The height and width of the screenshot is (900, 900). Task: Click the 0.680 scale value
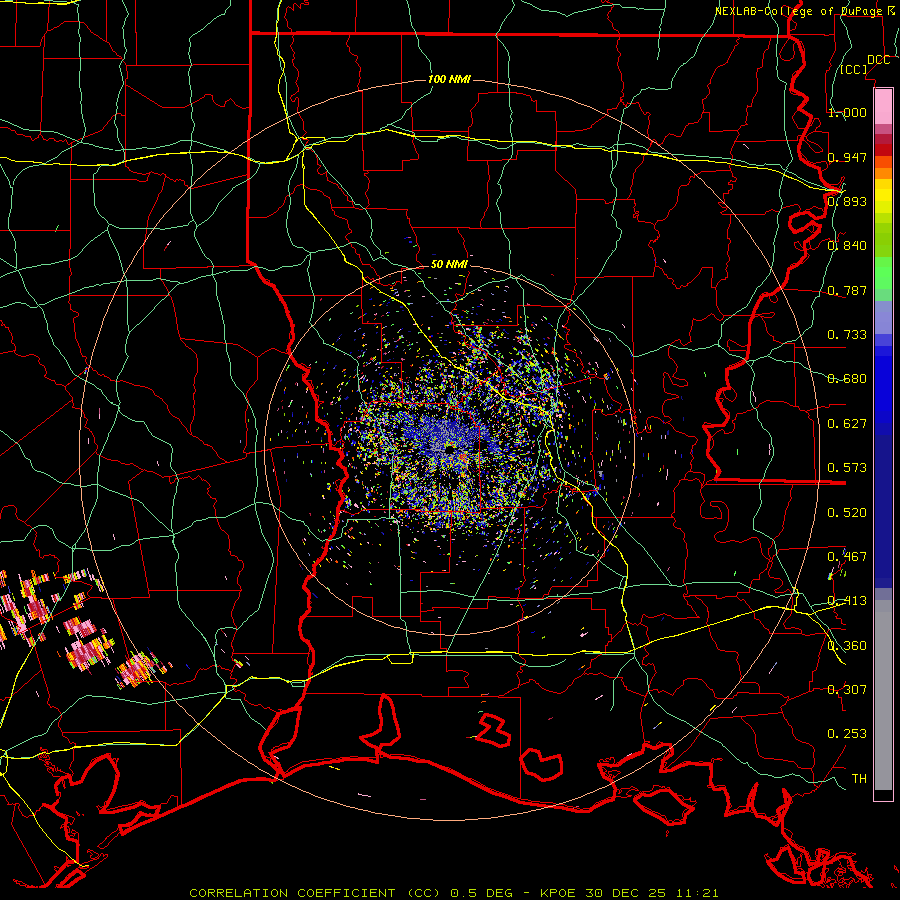(847, 379)
